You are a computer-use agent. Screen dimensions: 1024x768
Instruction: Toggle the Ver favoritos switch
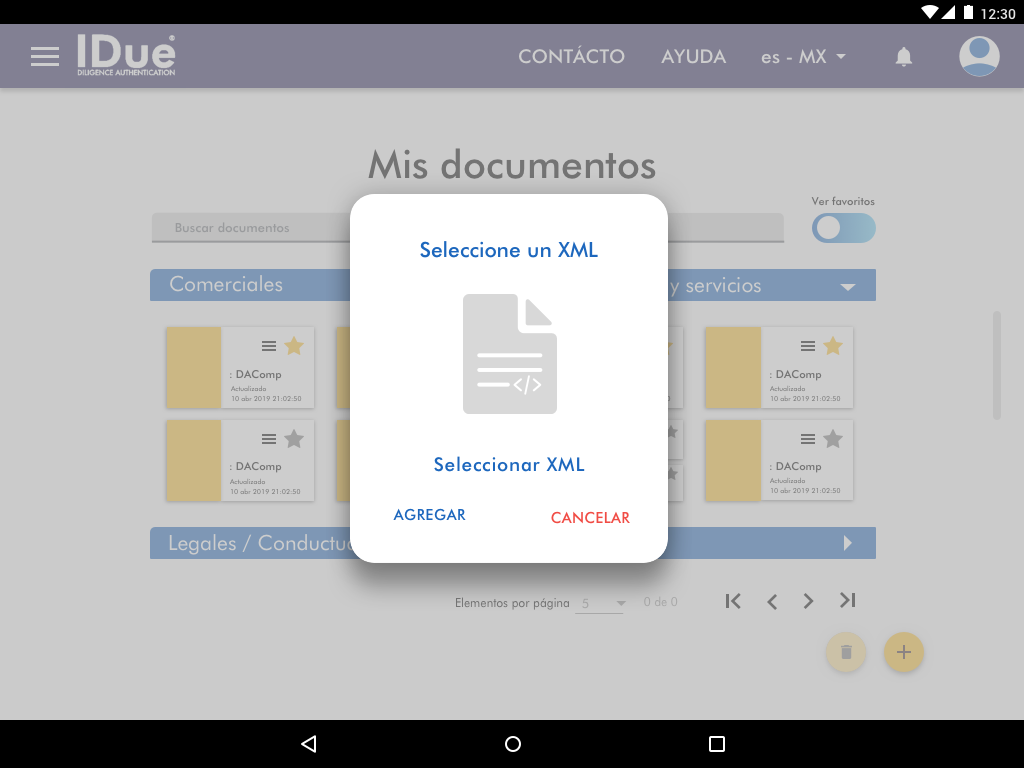point(843,228)
